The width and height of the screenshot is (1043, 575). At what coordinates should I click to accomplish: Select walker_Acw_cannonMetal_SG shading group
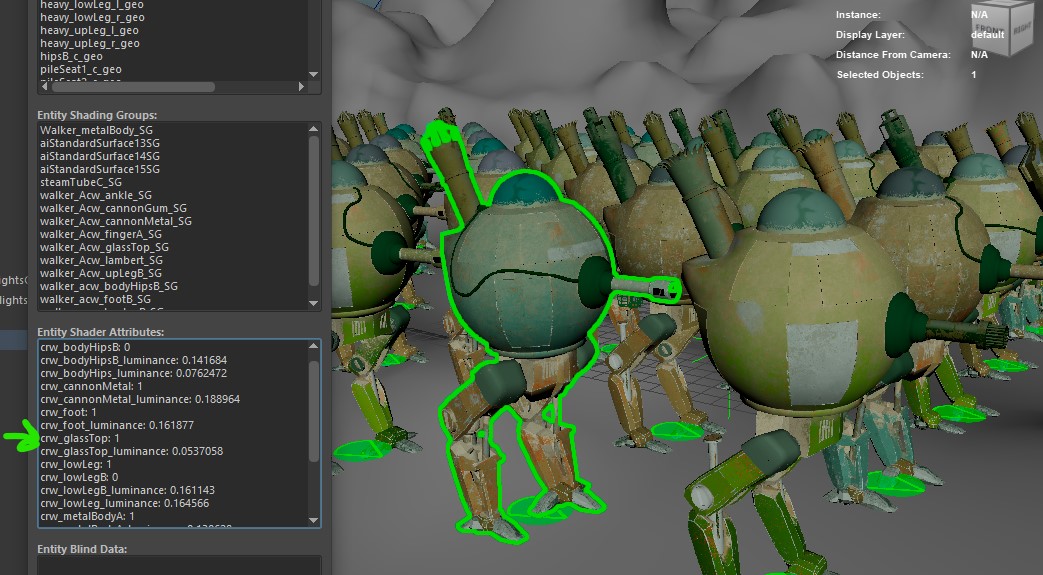116,221
